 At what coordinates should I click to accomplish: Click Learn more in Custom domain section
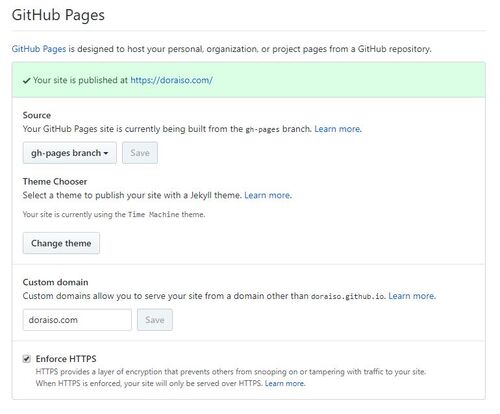[x=412, y=296]
